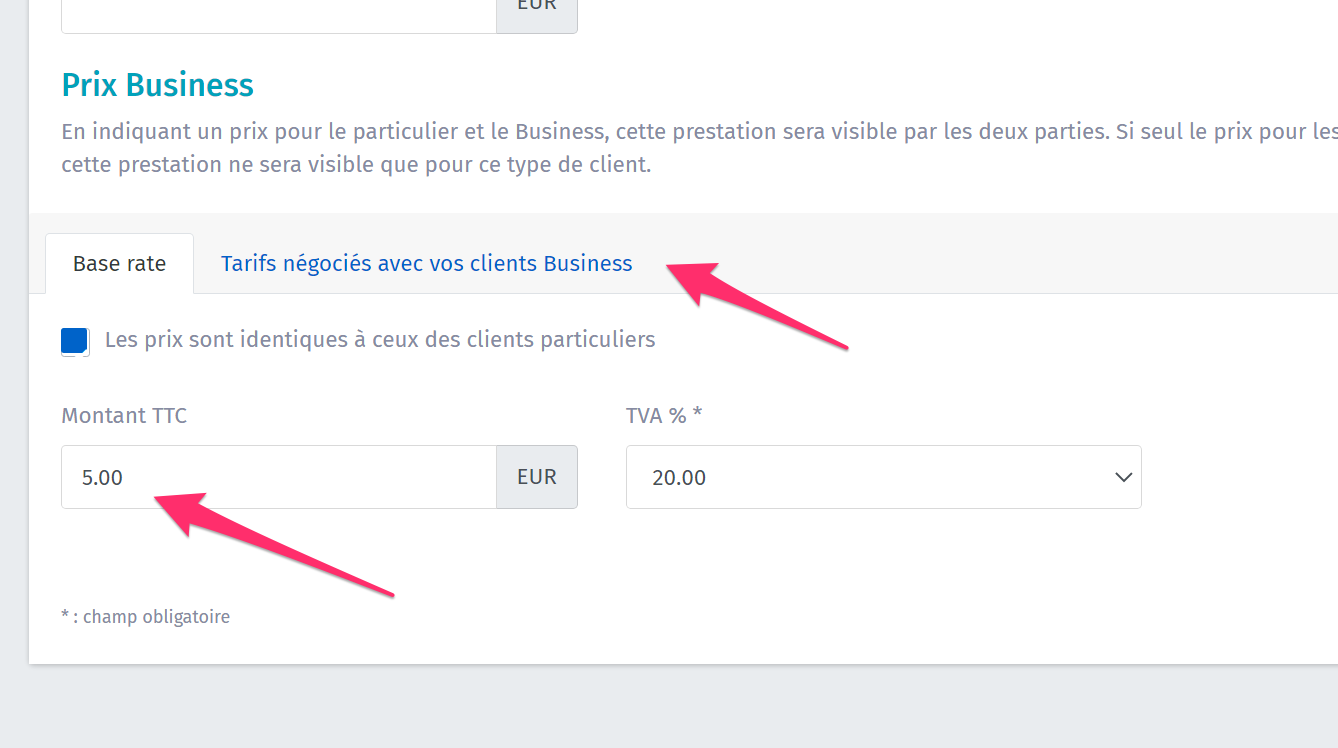Switch to the Base rate tab

click(119, 264)
